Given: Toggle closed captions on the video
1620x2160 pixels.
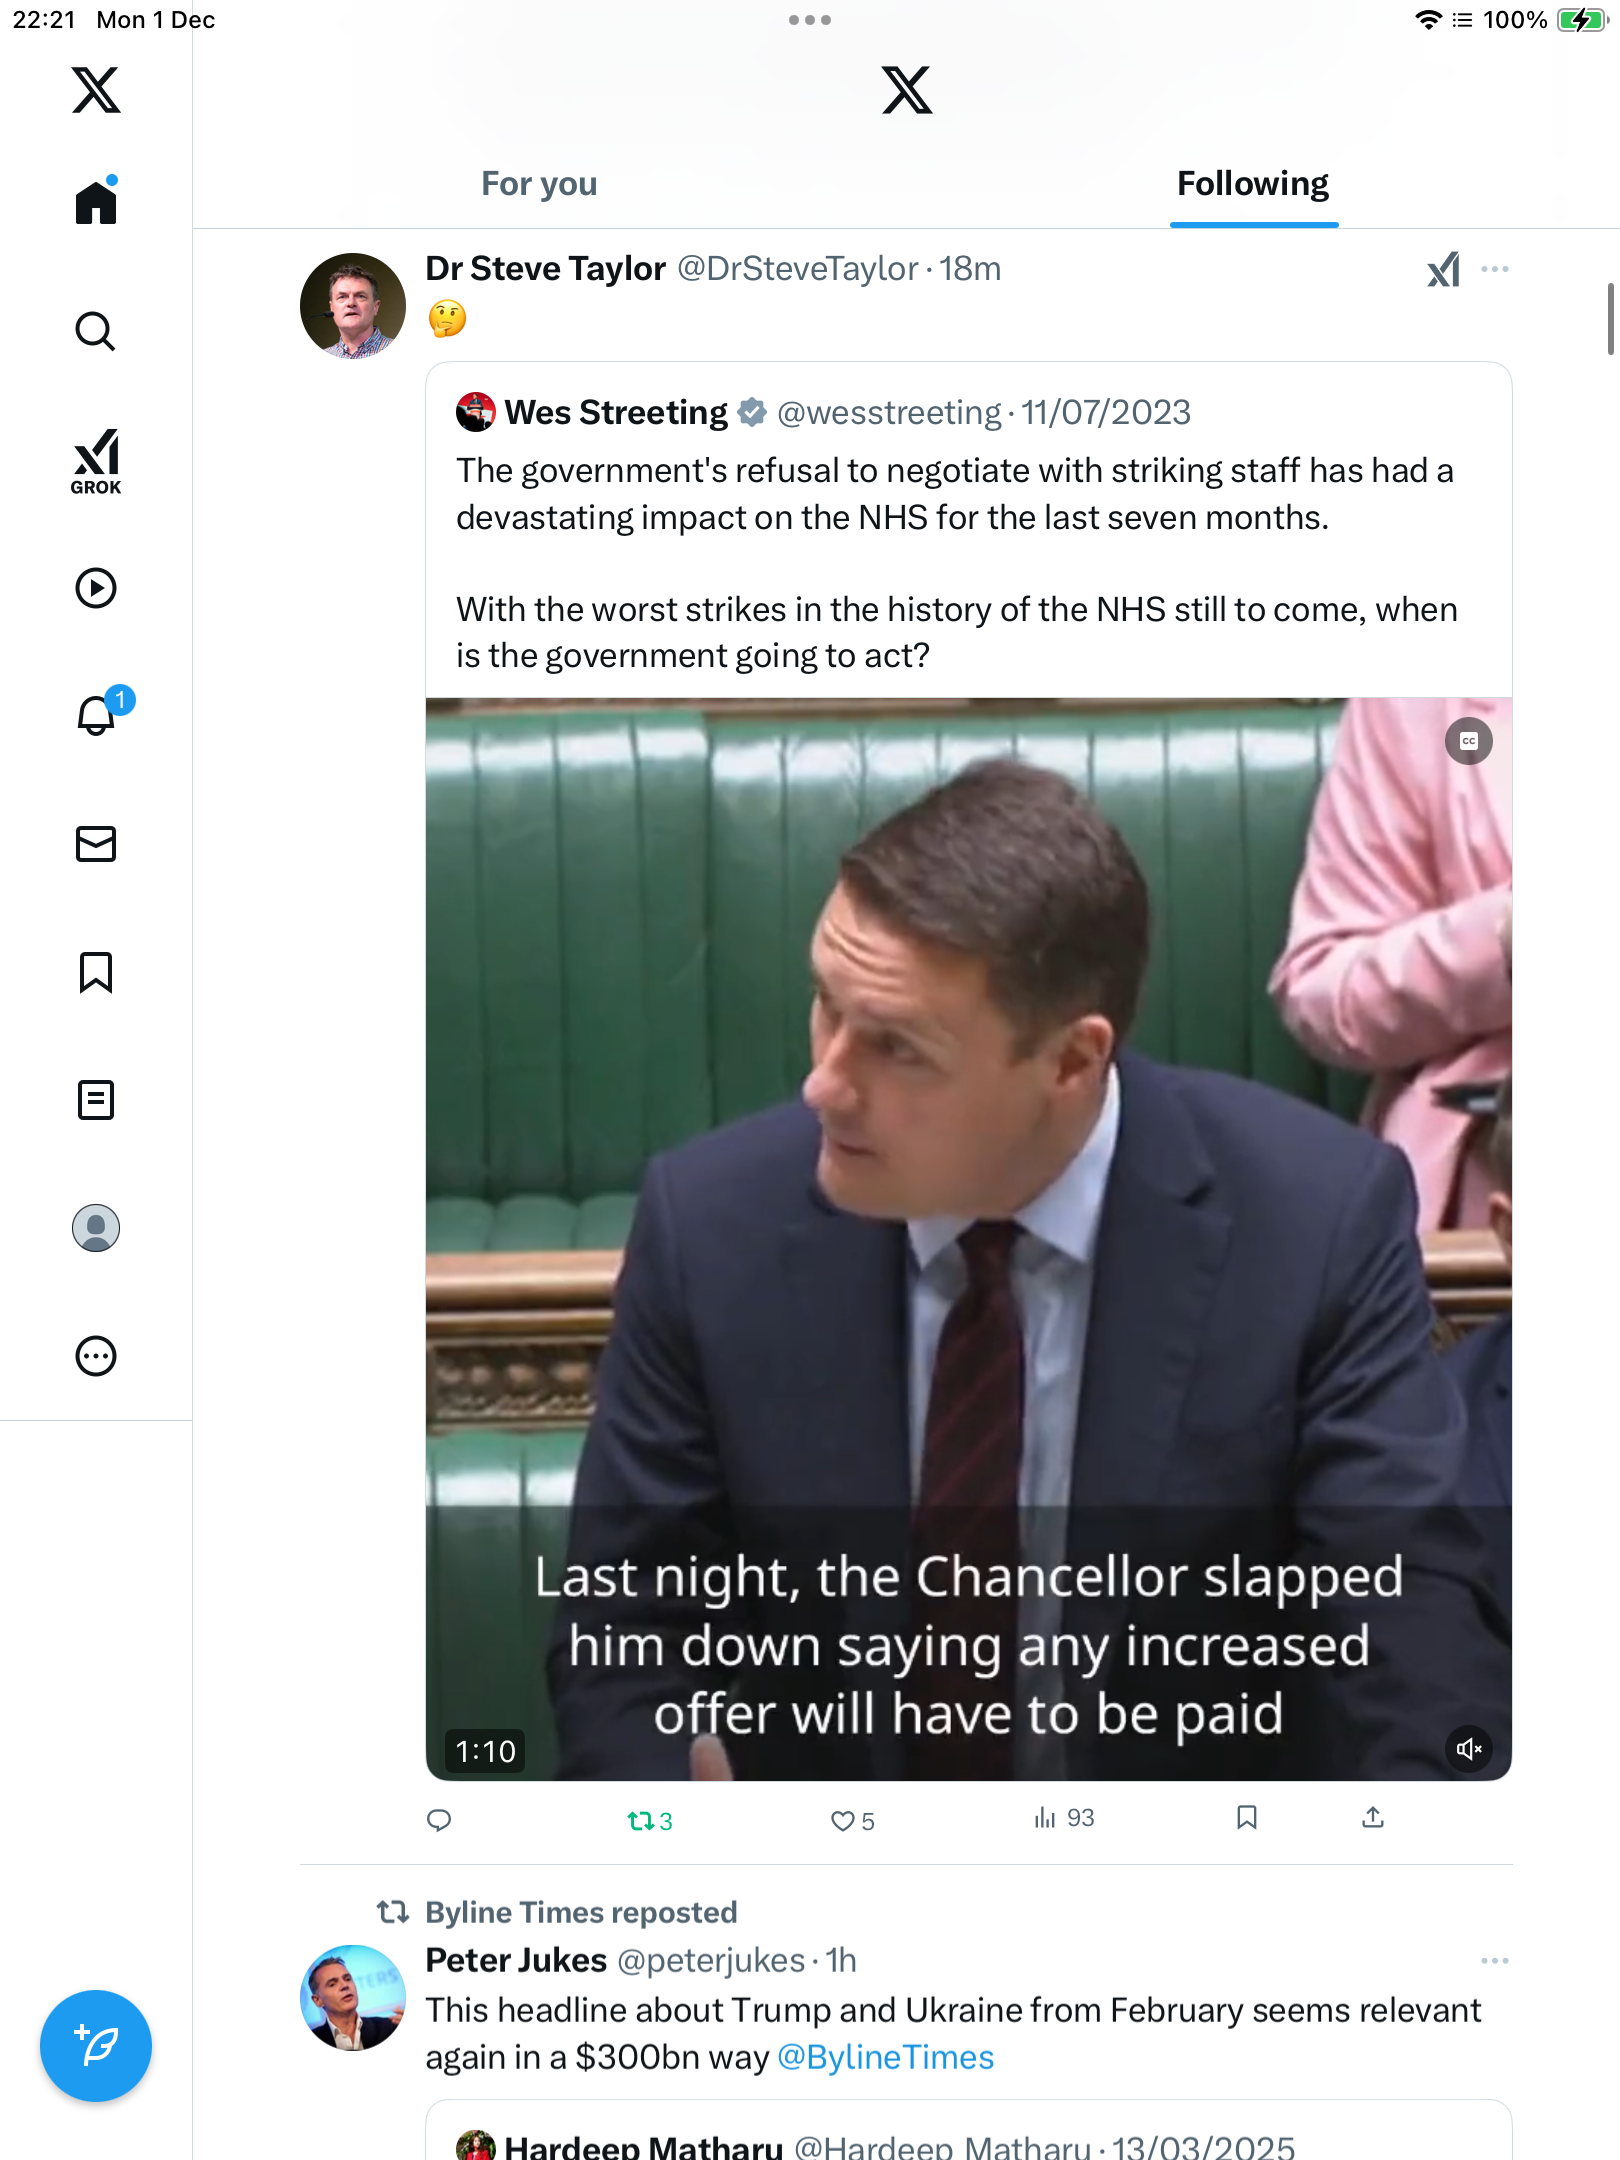Looking at the screenshot, I should coord(1469,741).
